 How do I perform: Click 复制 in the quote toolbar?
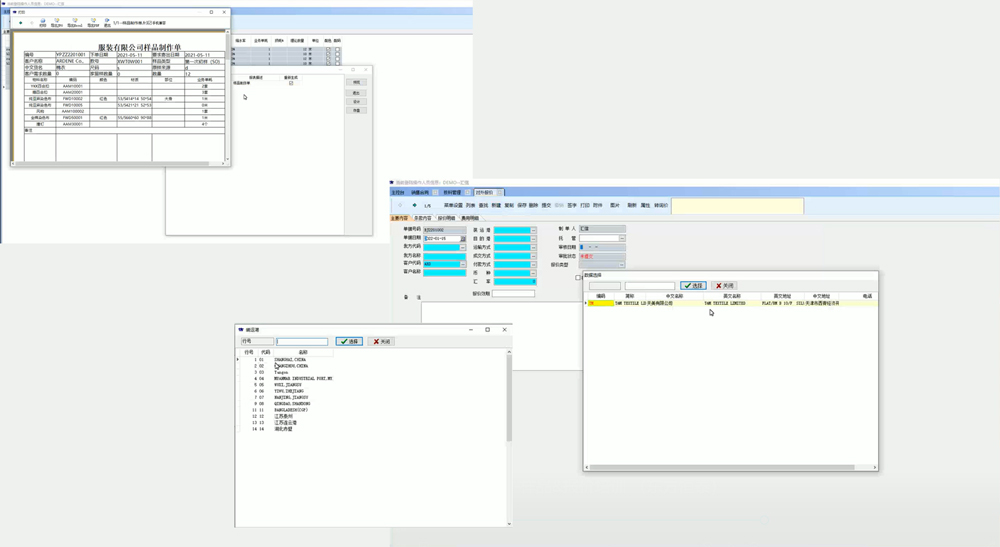coord(509,205)
